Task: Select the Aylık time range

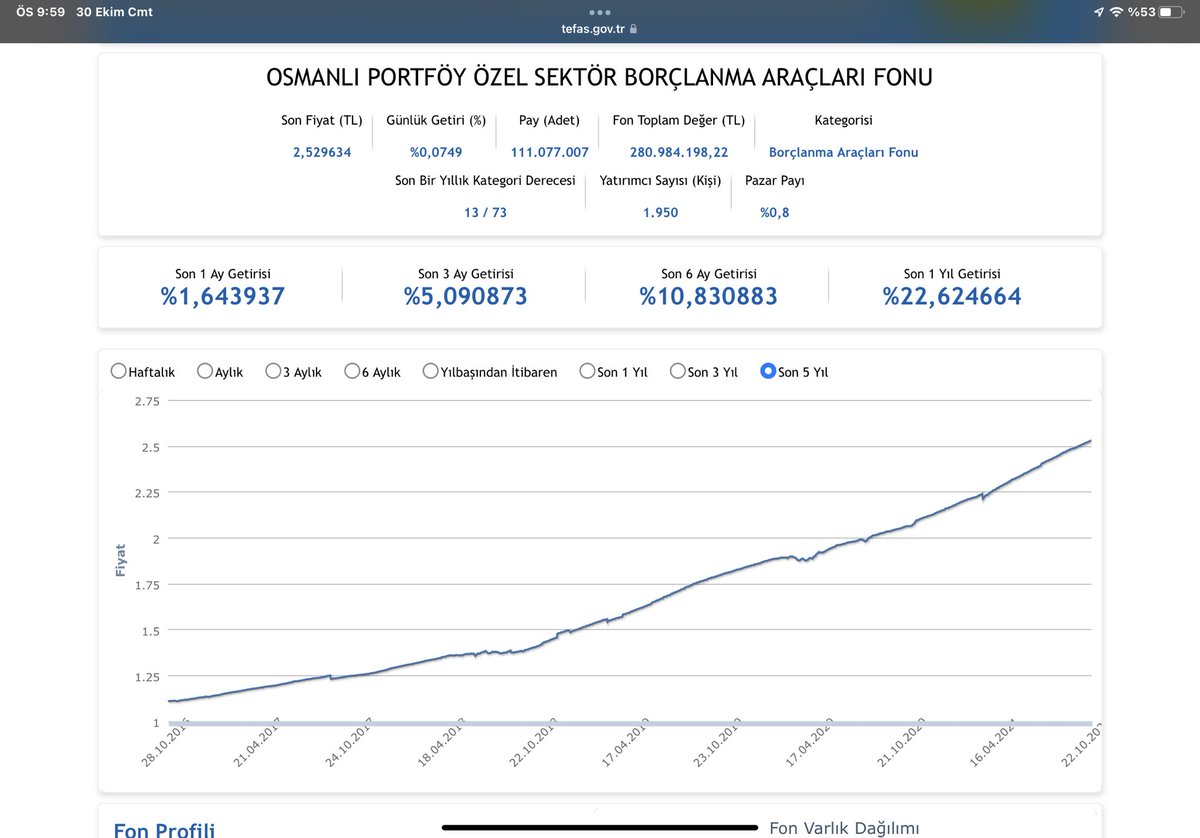Action: (205, 371)
